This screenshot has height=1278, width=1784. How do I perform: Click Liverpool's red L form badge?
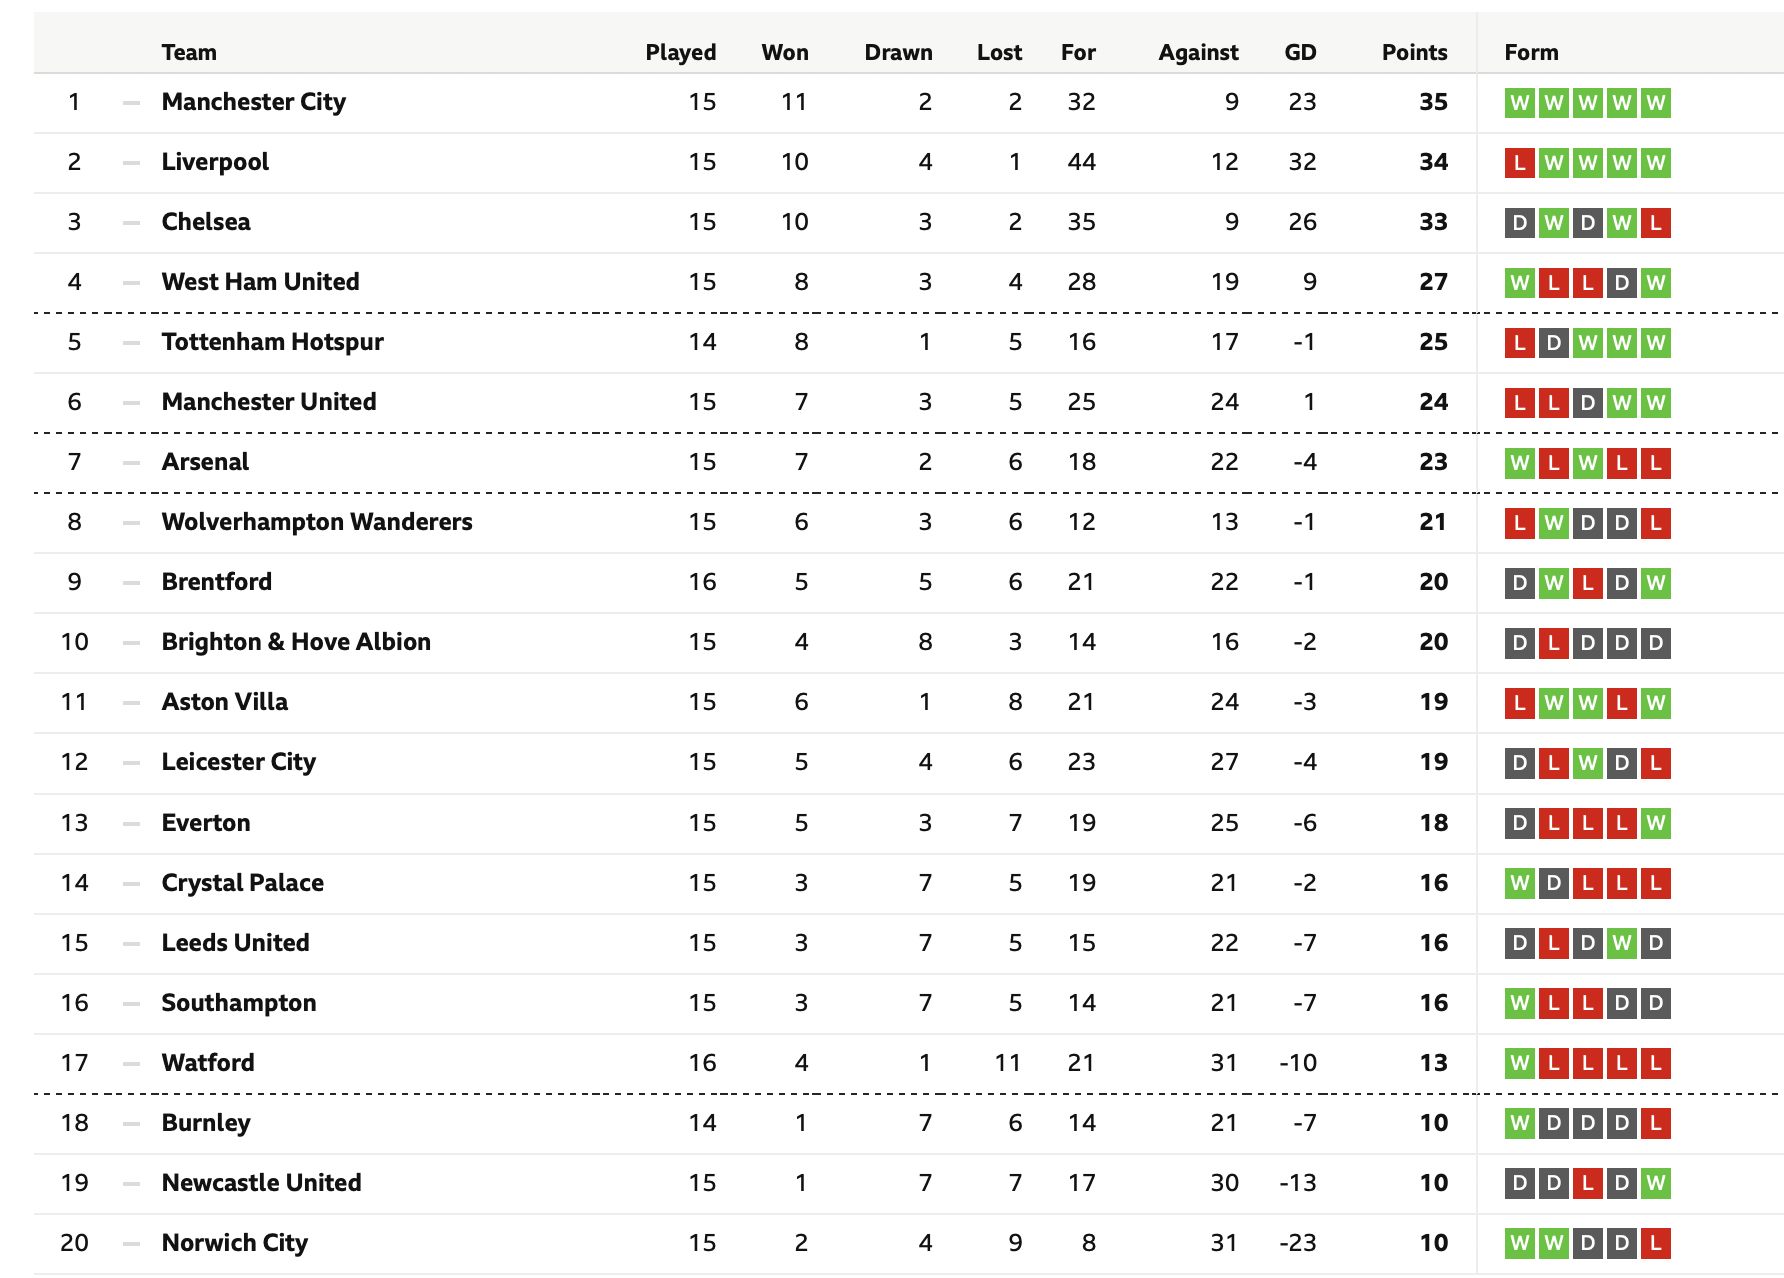1519,163
